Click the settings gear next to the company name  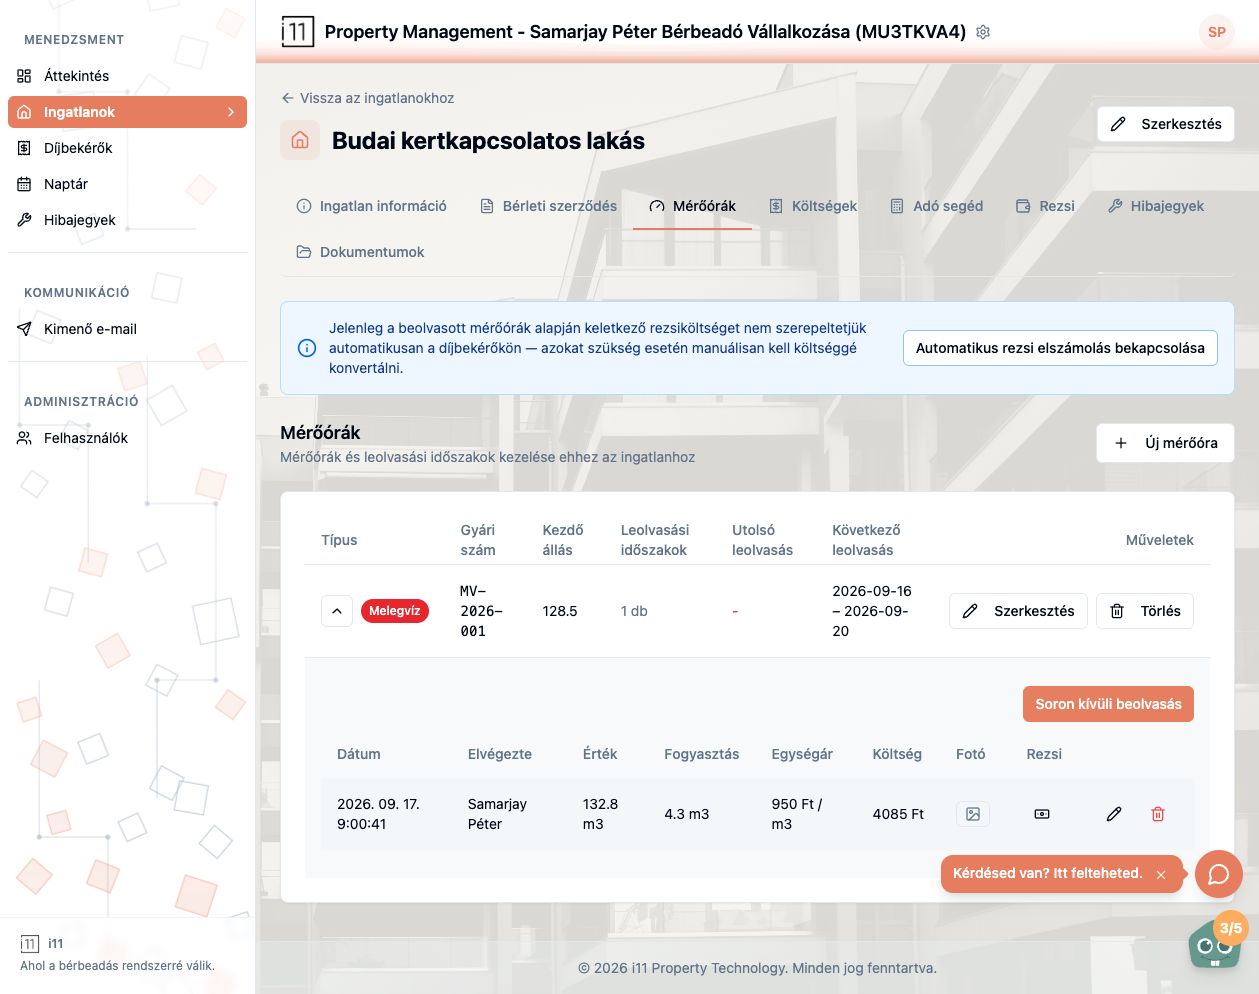point(983,32)
